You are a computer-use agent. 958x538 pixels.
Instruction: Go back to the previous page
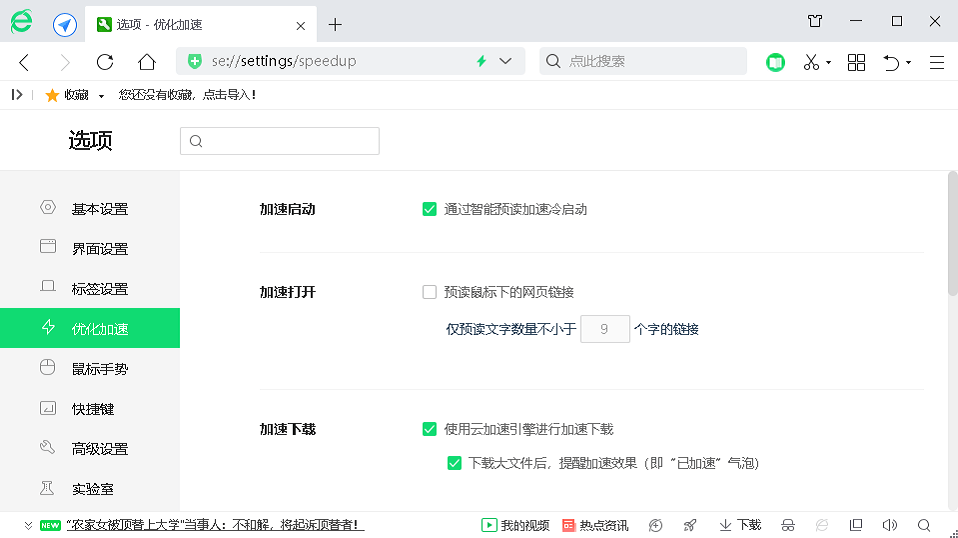(24, 62)
